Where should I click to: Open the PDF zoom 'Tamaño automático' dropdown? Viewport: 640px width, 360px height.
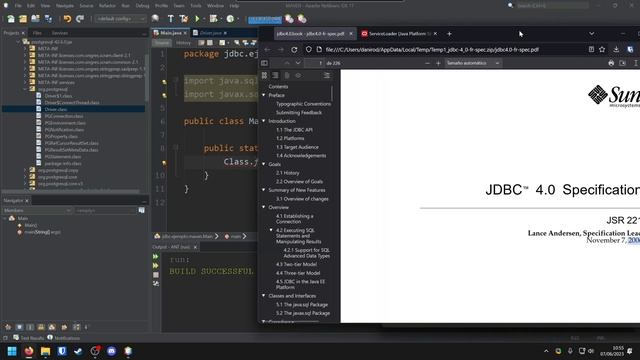click(473, 63)
